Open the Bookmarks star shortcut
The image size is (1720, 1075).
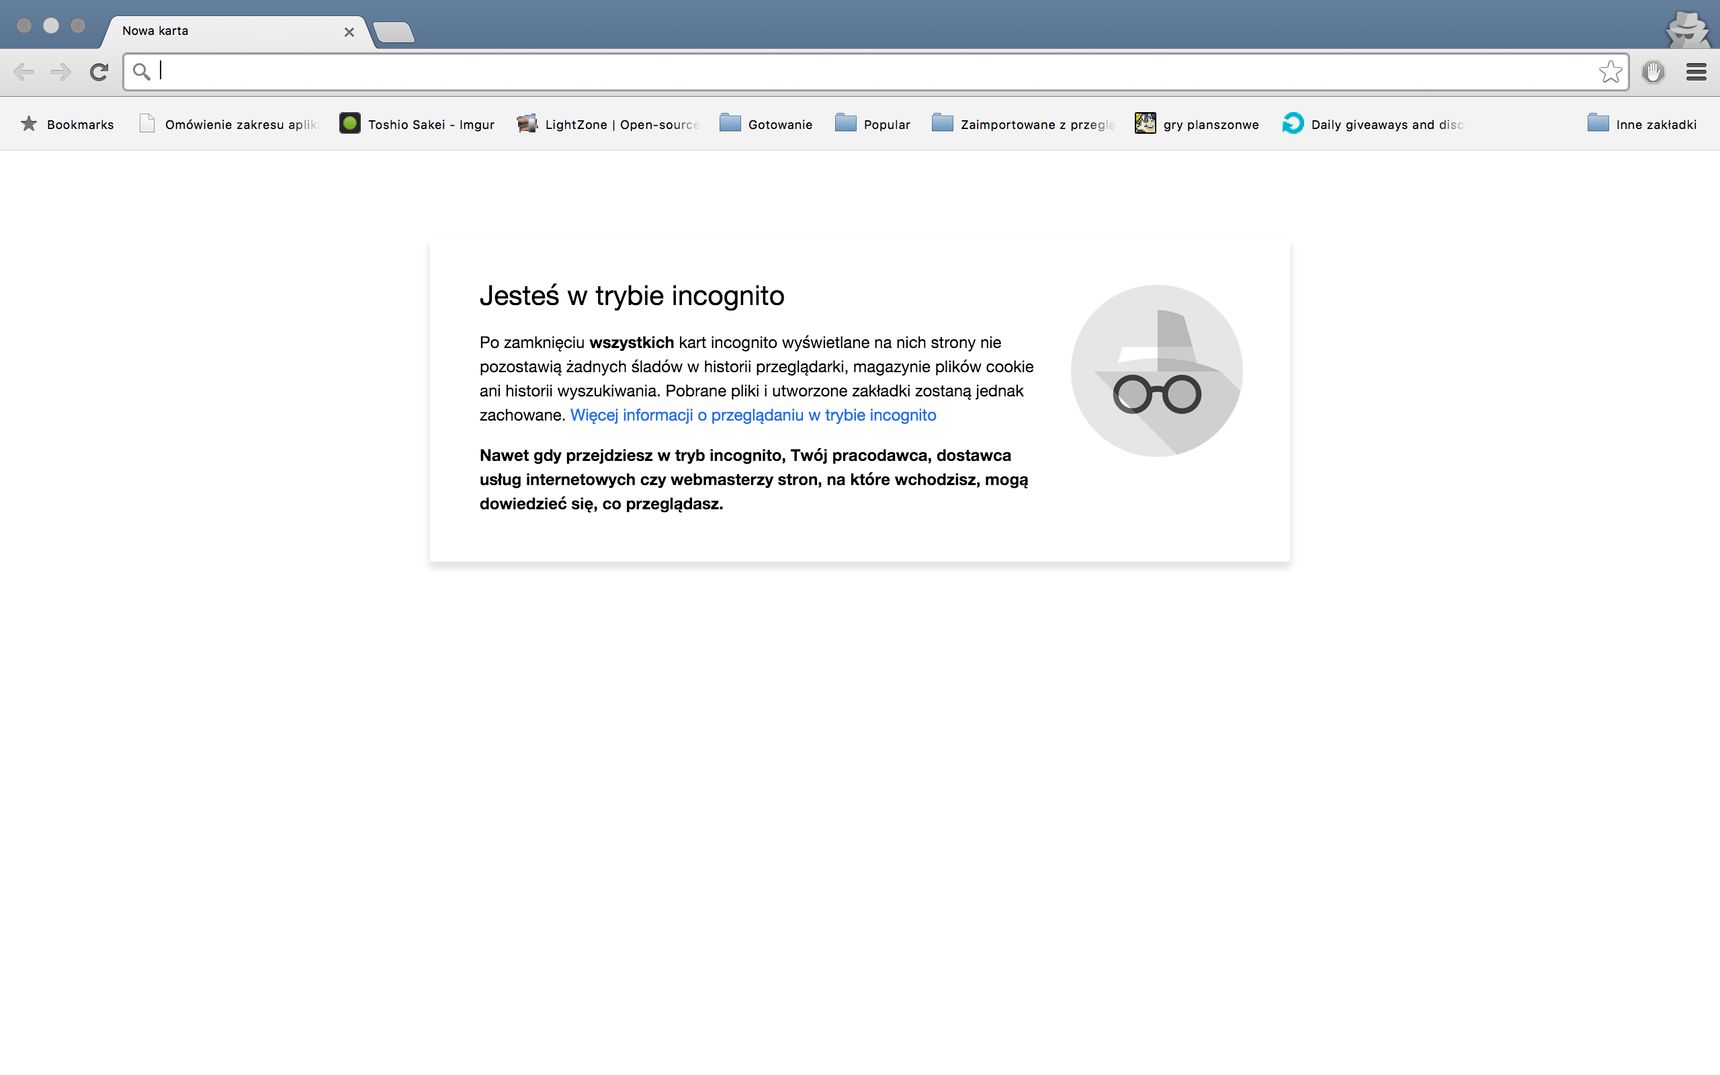[67, 124]
